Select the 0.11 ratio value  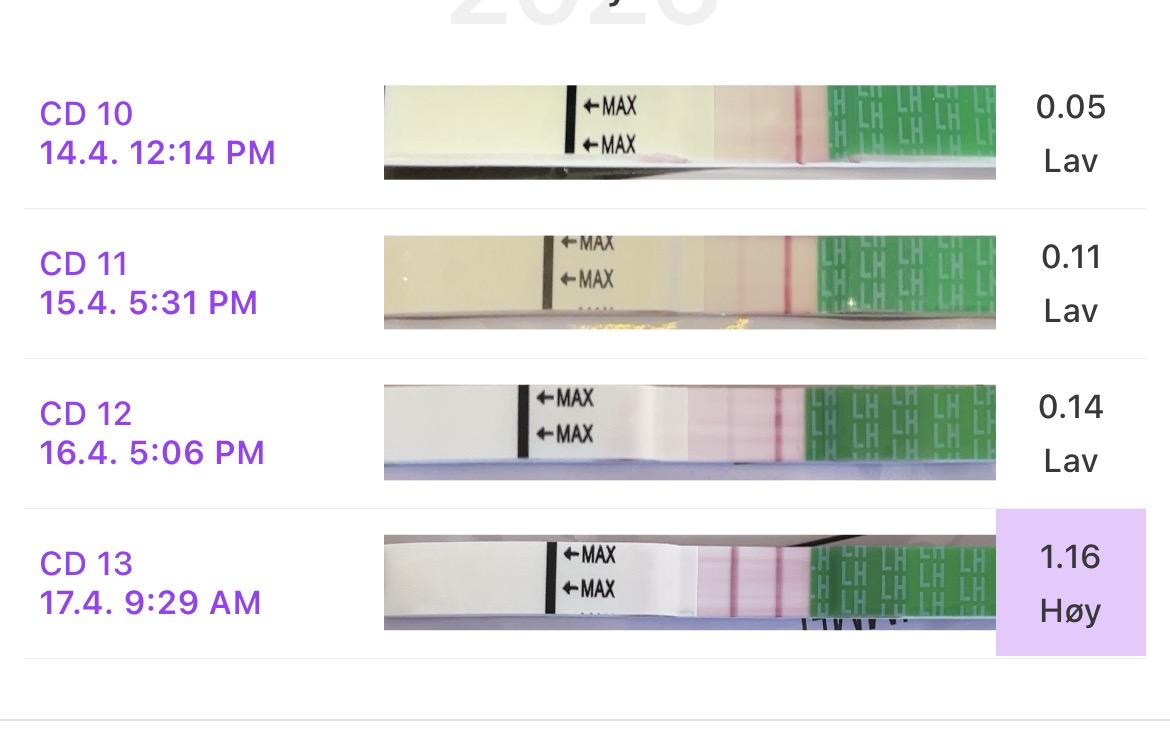coord(1070,258)
